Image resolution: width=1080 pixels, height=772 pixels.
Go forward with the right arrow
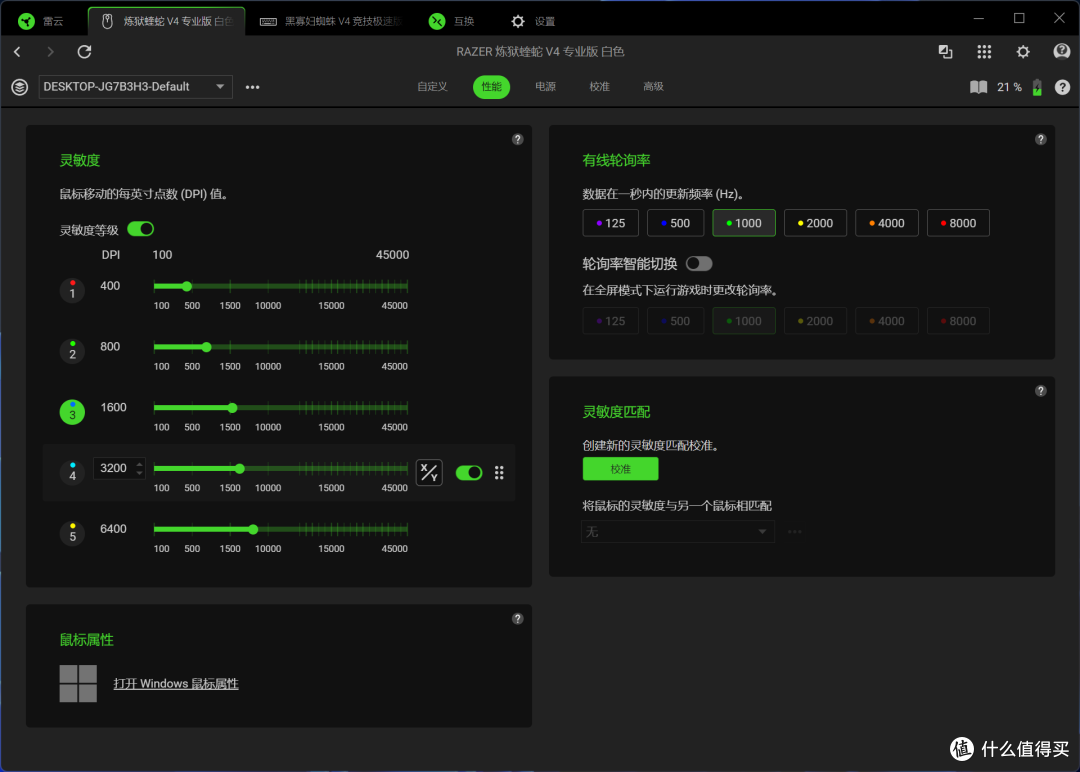point(50,52)
